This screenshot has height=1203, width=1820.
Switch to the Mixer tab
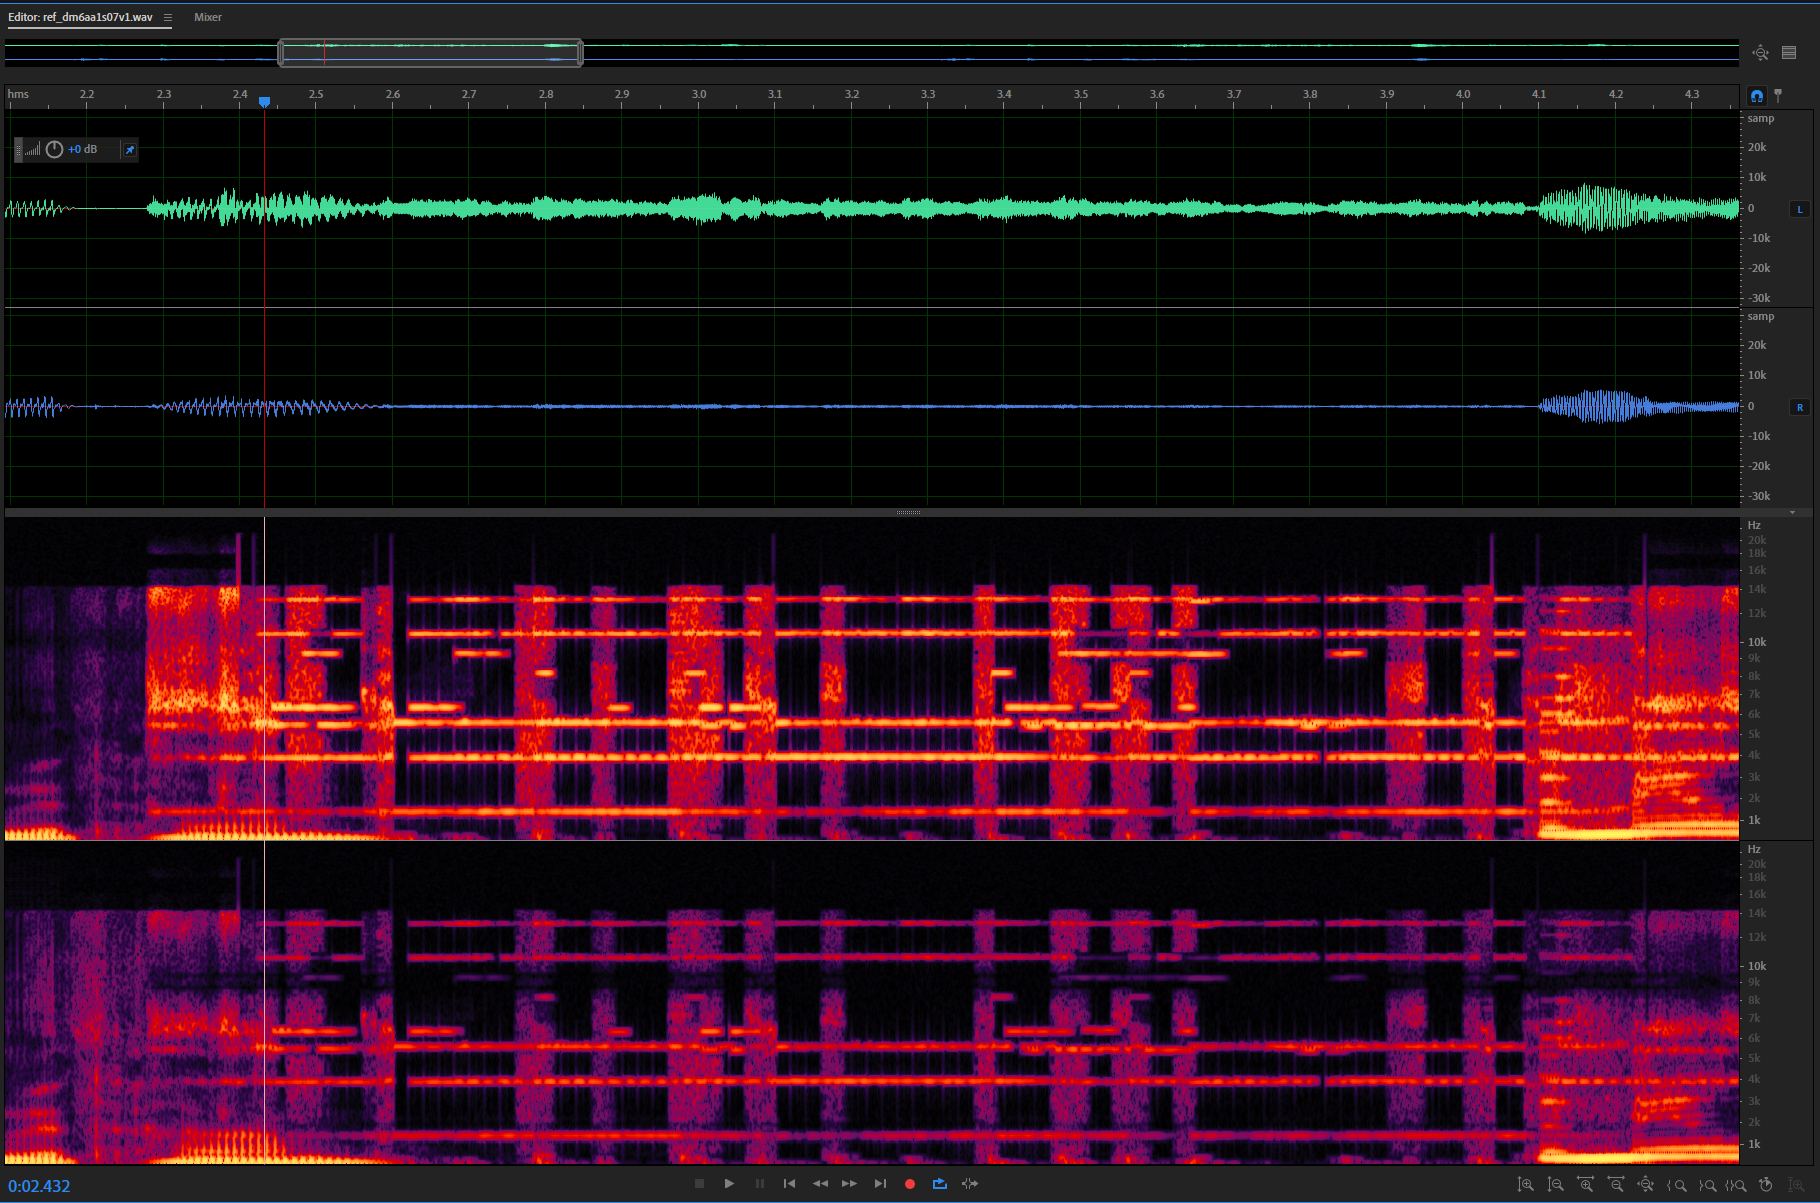pos(208,18)
